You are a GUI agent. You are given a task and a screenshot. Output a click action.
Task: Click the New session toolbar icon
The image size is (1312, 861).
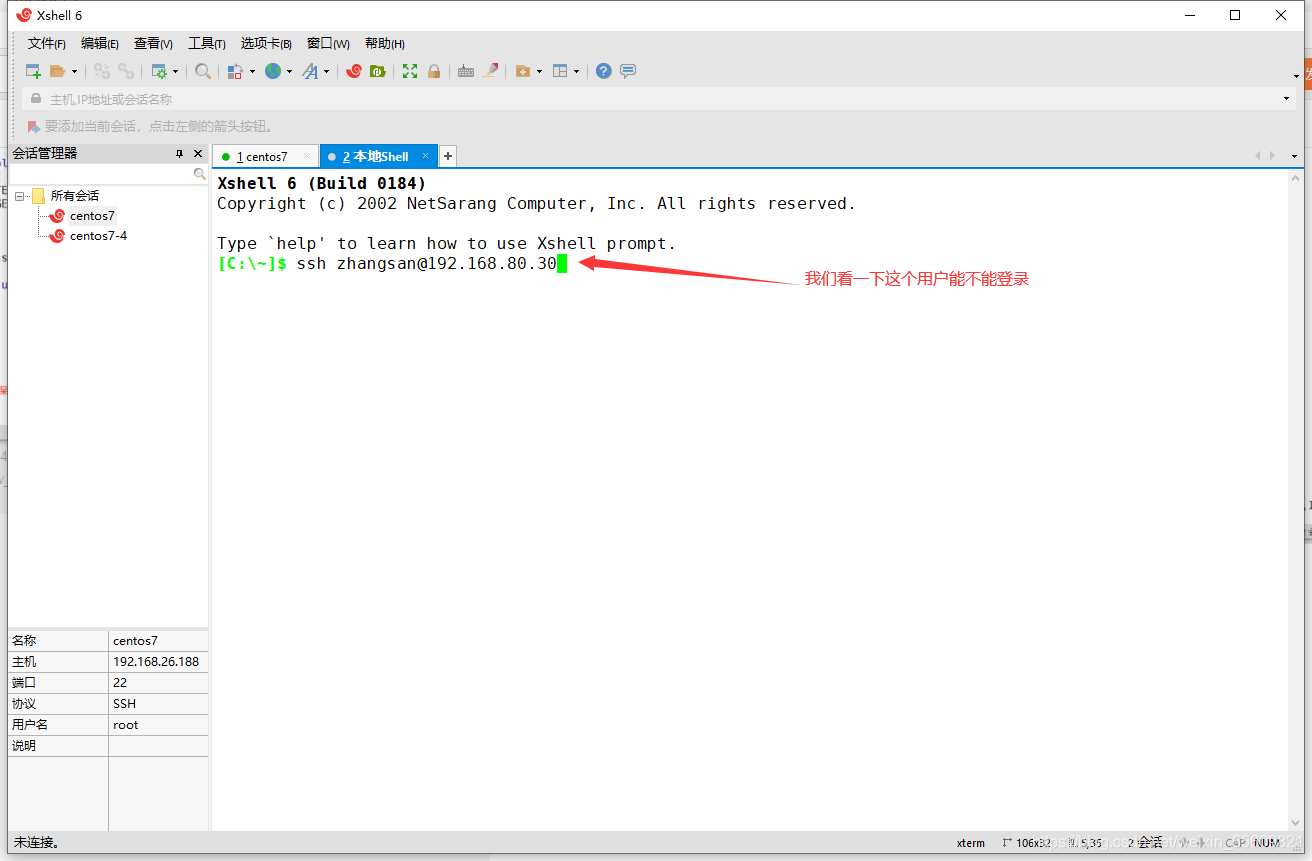[x=33, y=71]
